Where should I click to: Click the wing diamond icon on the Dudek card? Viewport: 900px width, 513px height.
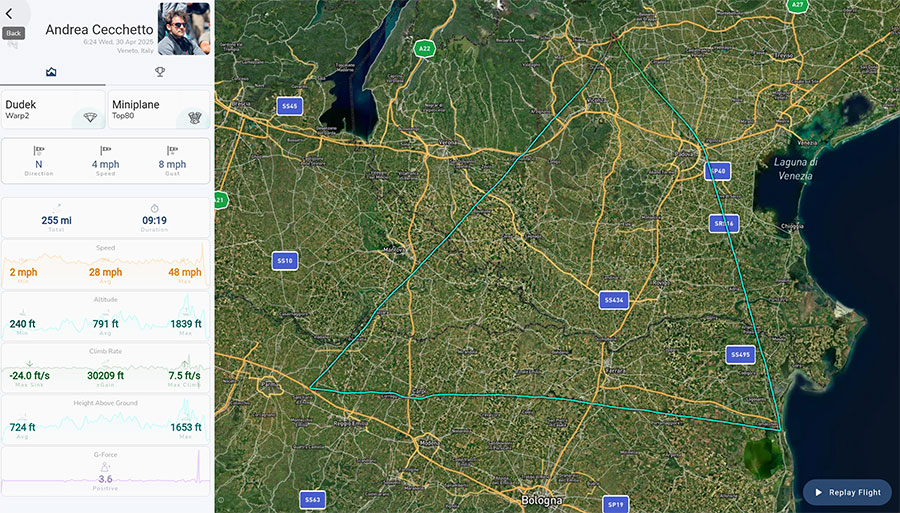[x=90, y=118]
